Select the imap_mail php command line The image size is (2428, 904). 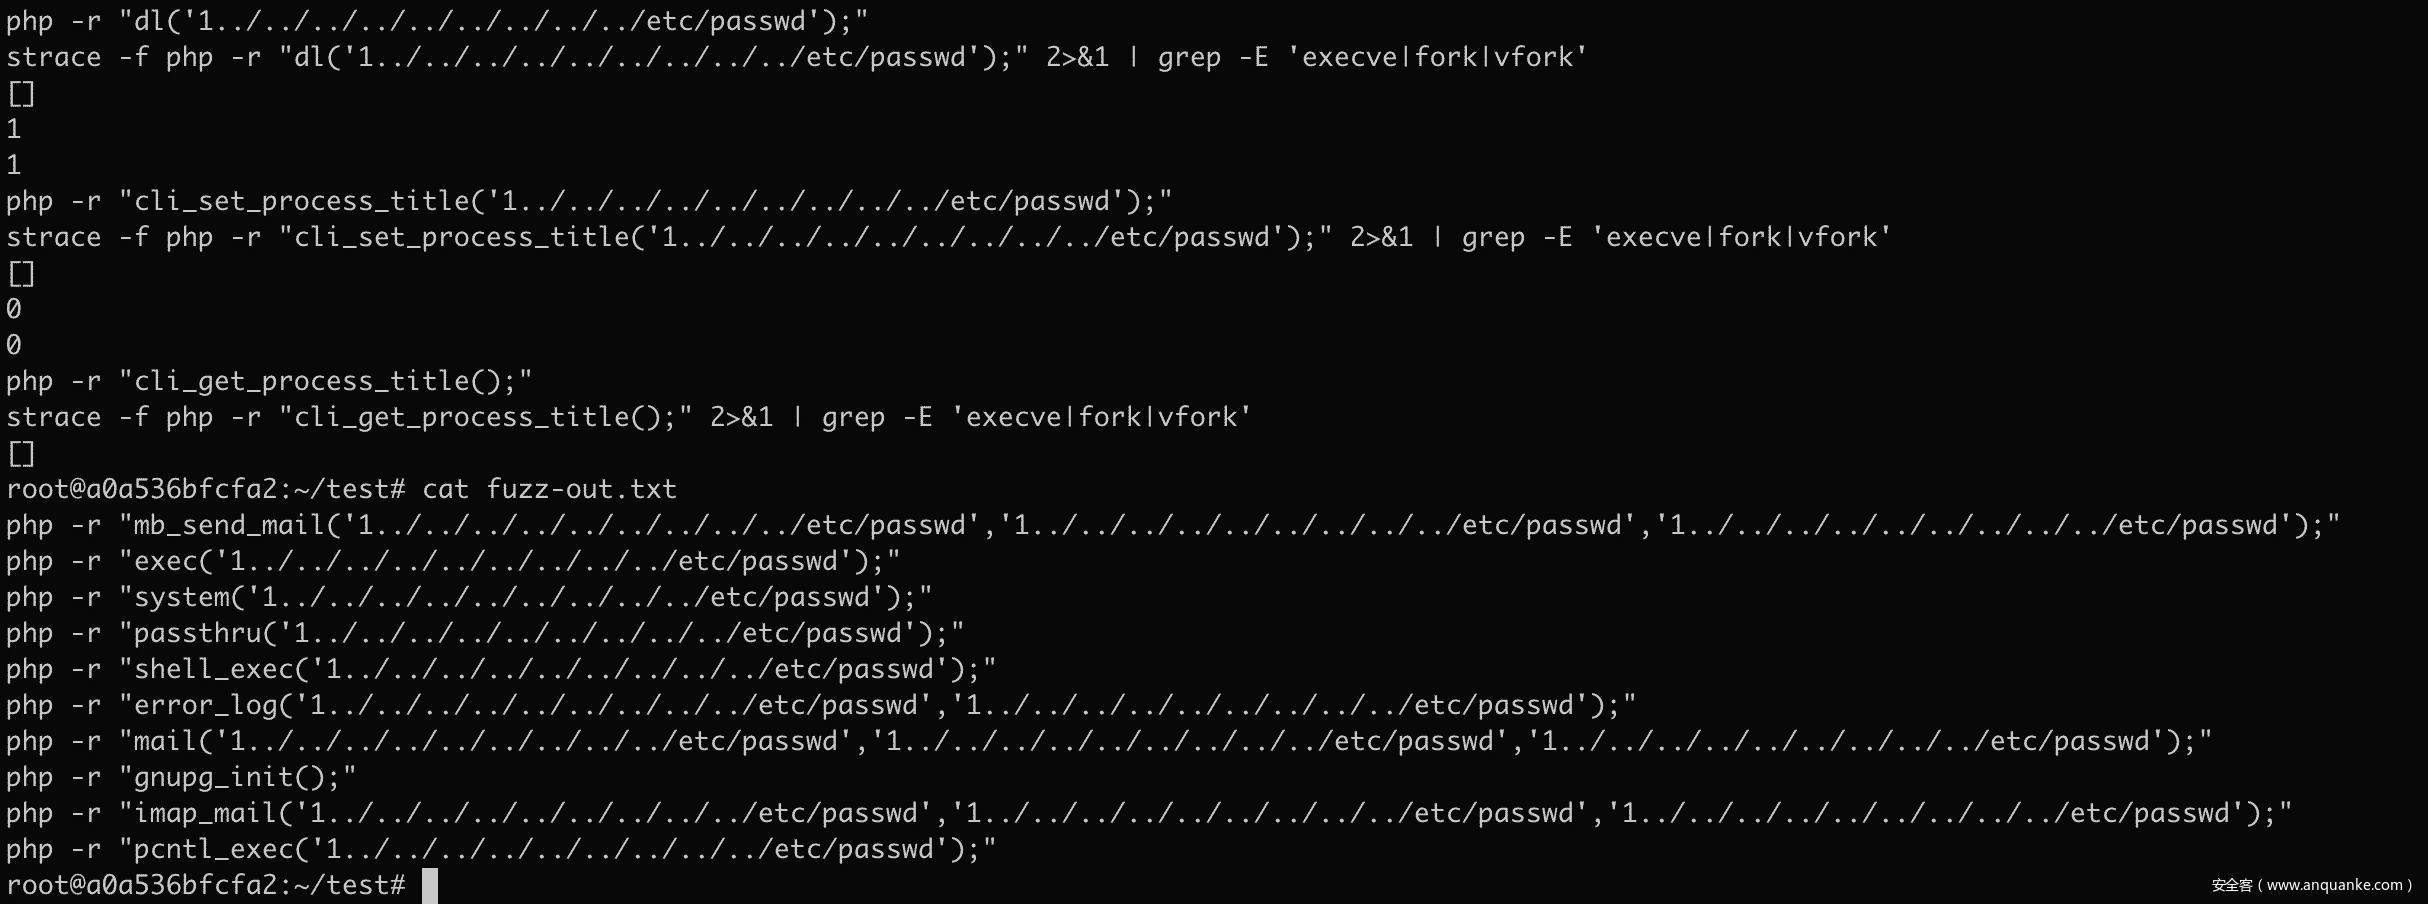point(1148,813)
